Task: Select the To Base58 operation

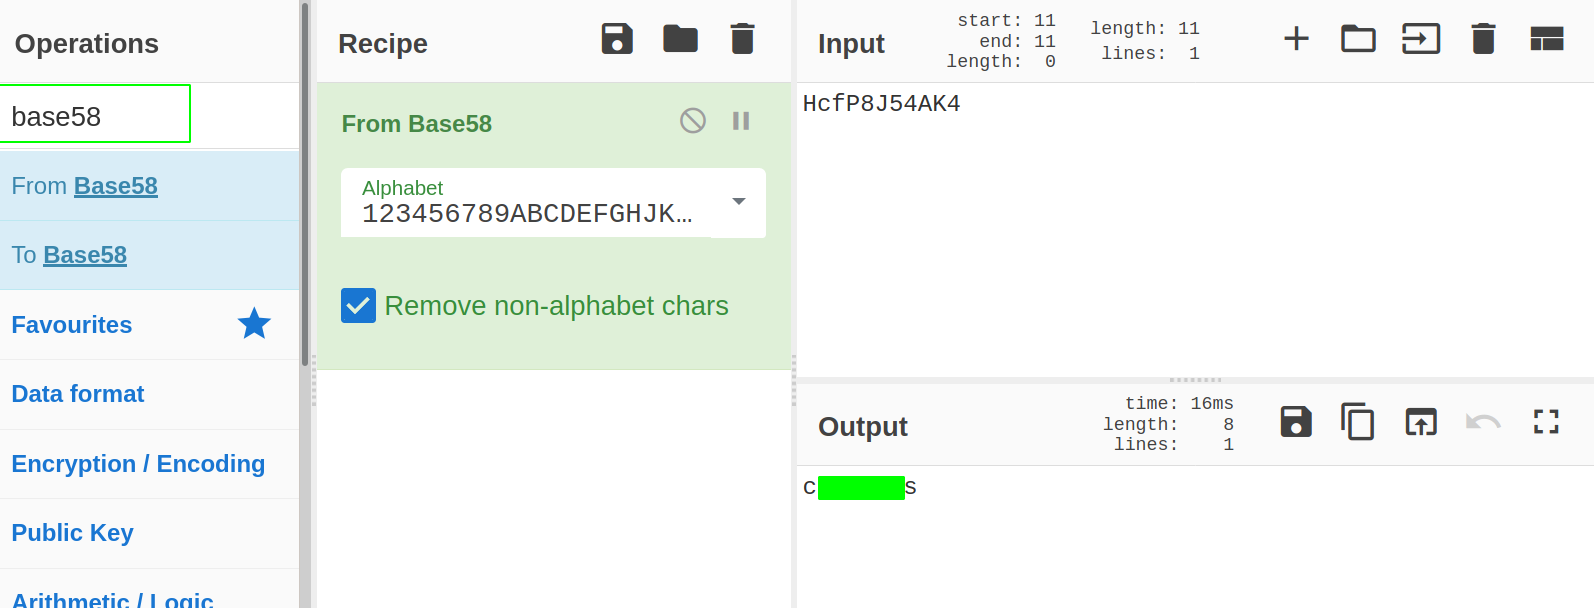Action: (x=150, y=255)
